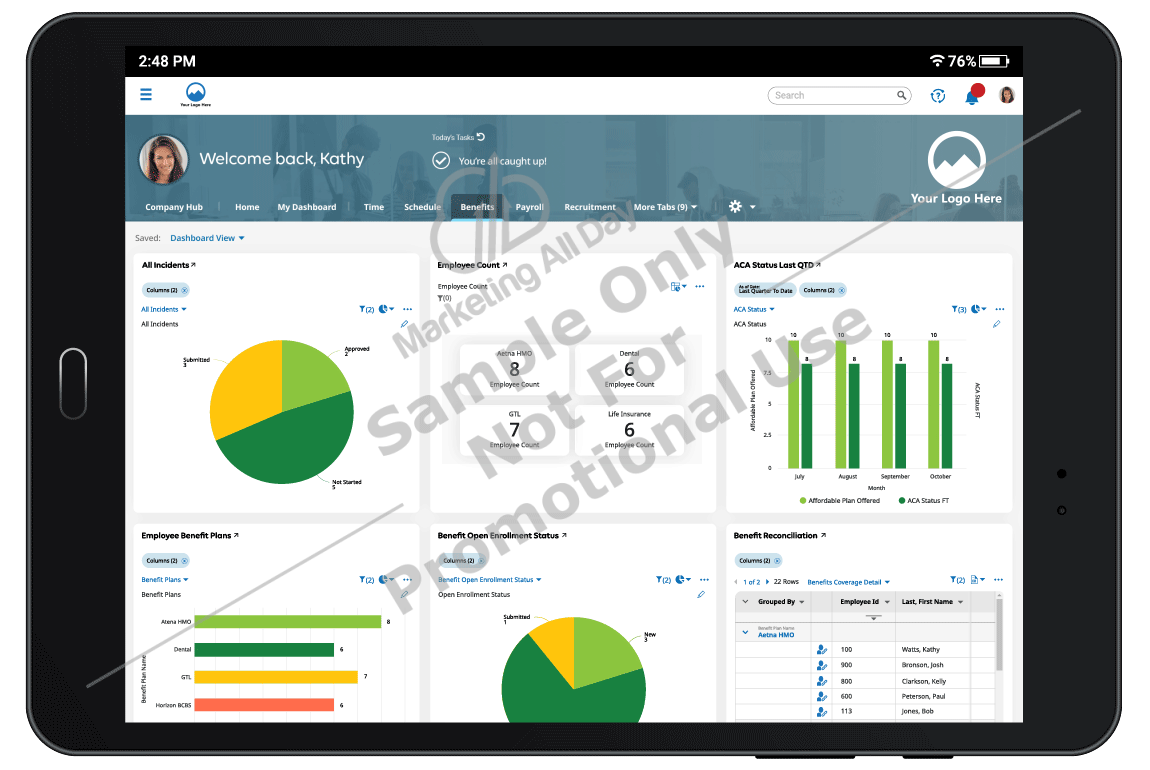Click the export icon on Benefit Reconciliation
The width and height of the screenshot is (1150, 770).
pyautogui.click(x=973, y=580)
